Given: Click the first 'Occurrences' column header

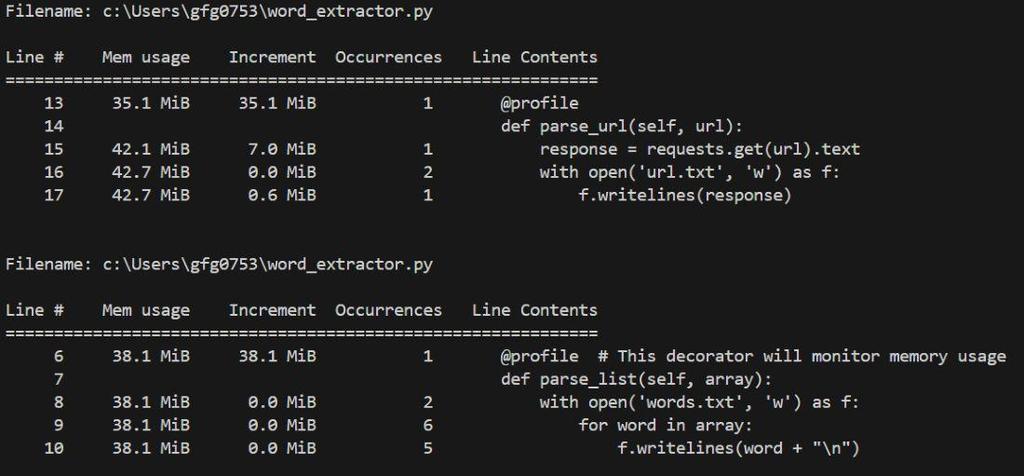Looking at the screenshot, I should pos(388,57).
